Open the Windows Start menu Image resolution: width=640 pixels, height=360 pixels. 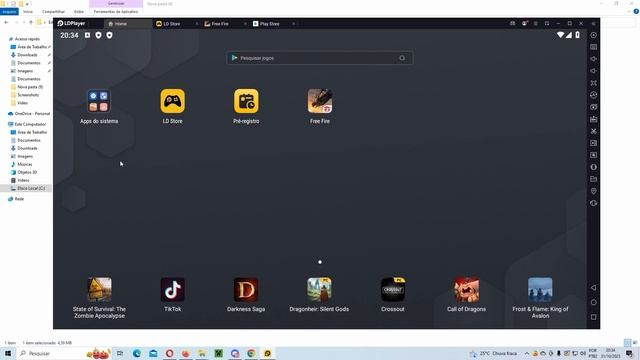(7, 353)
